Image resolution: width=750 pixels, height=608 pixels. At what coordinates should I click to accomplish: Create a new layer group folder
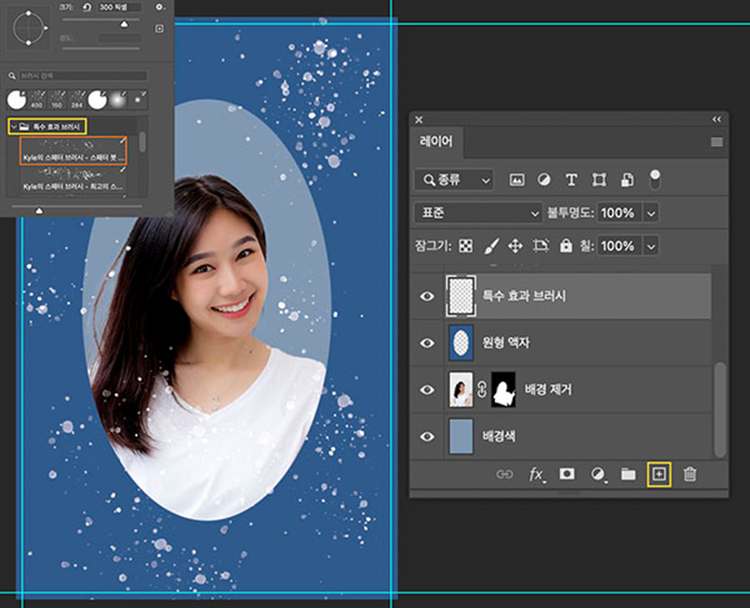pyautogui.click(x=628, y=474)
